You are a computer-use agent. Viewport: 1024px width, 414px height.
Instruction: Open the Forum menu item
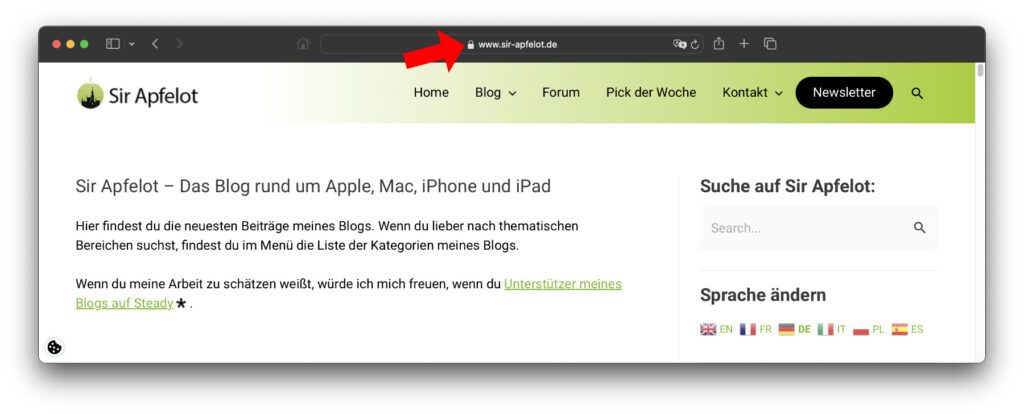561,93
